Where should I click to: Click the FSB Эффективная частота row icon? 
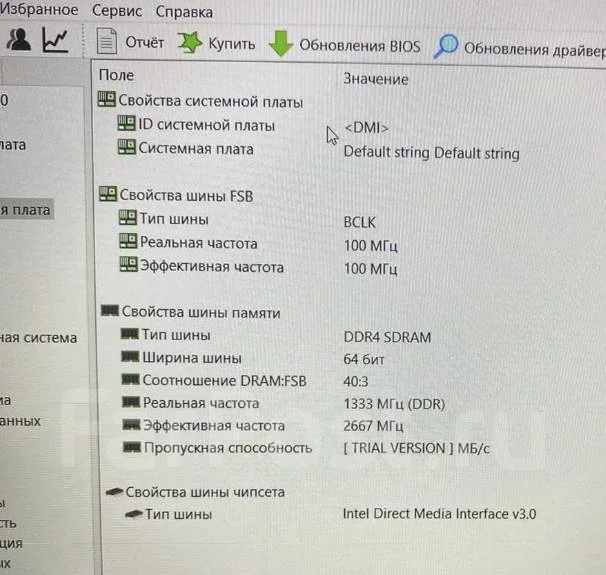click(x=129, y=264)
